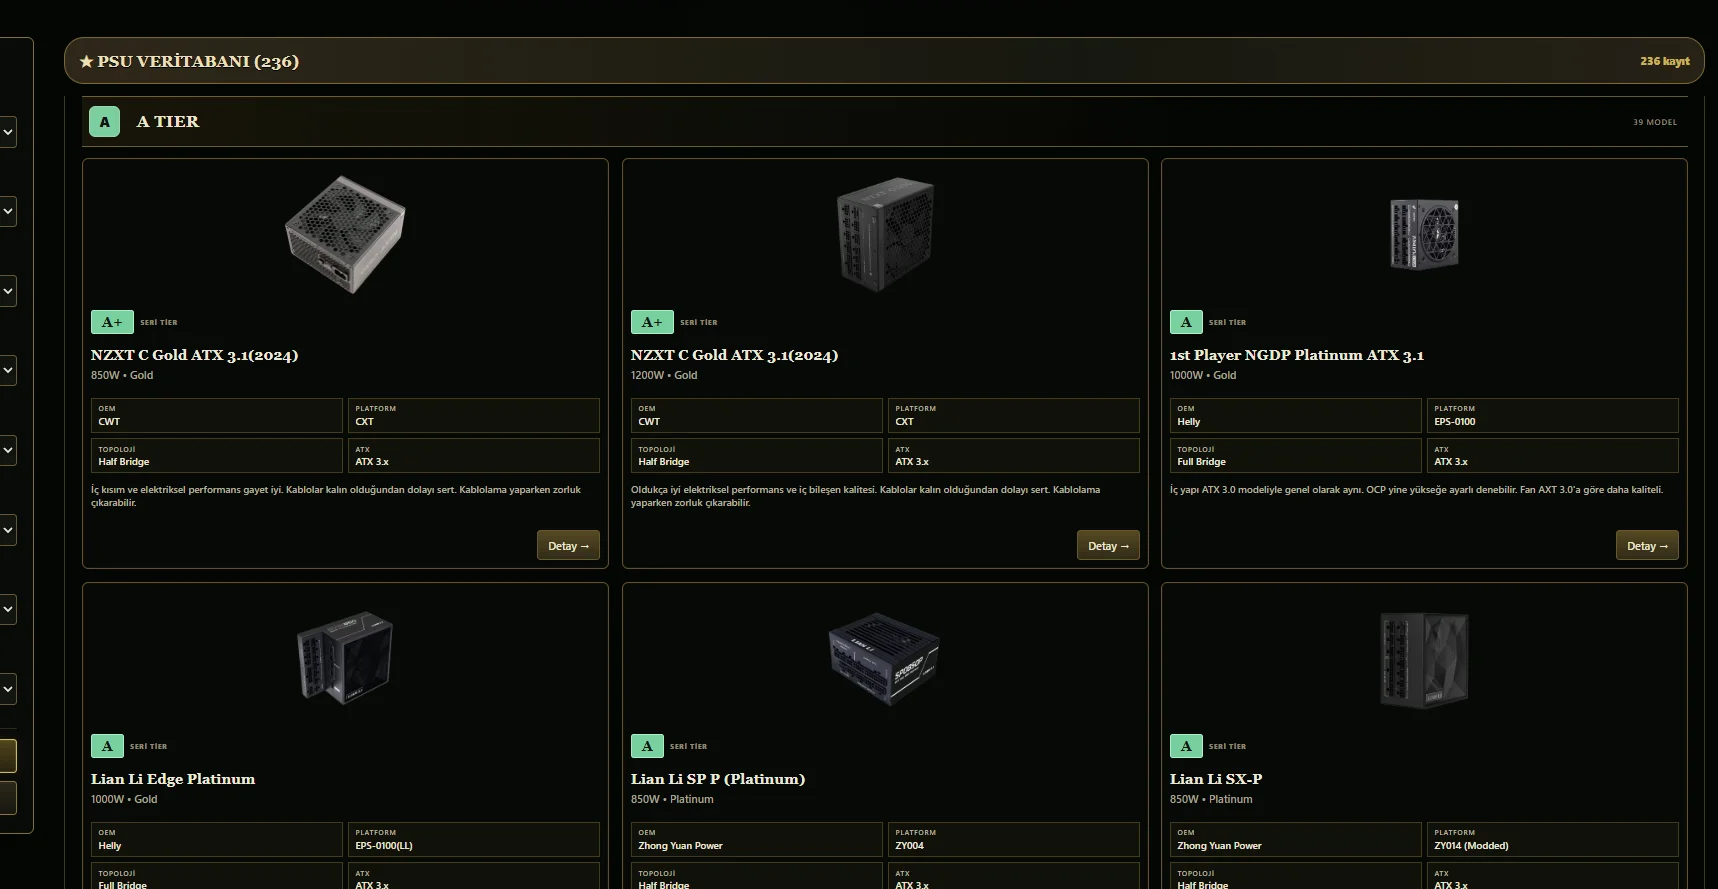
Task: Click the A TIER section heading
Action: pos(168,122)
